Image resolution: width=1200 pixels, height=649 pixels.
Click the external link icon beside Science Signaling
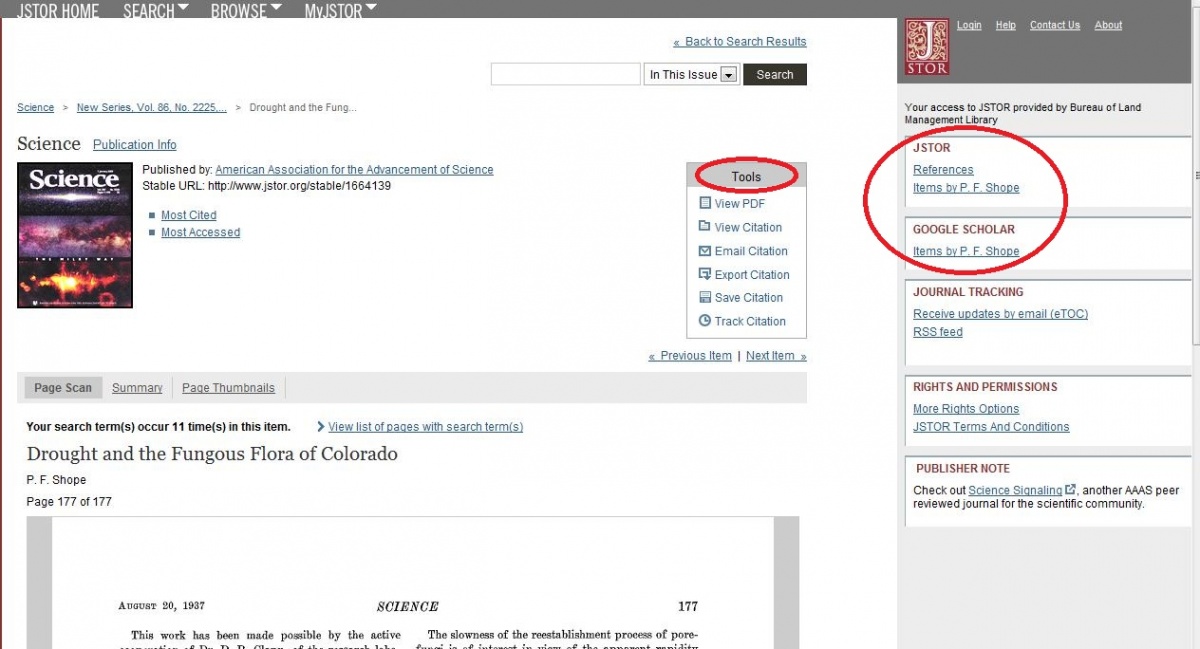point(1069,490)
